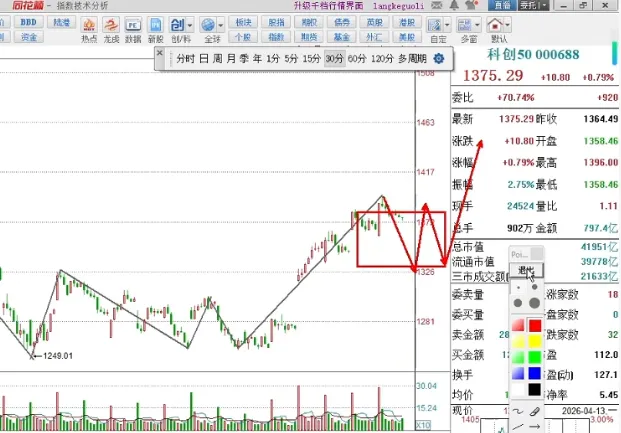The image size is (621, 433).
Task: Pick solid yellow color swatch
Action: (x=535, y=341)
